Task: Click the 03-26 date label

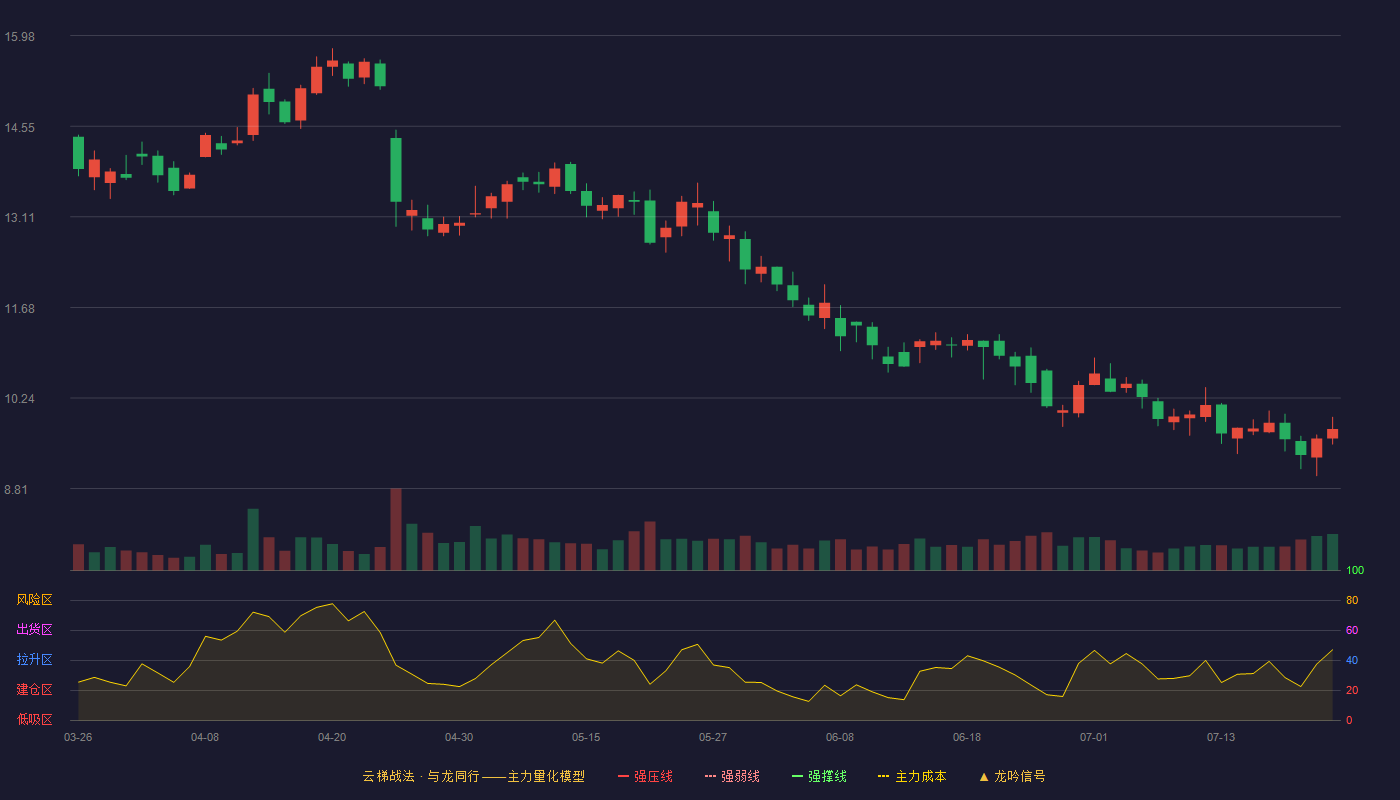Action: (78, 737)
